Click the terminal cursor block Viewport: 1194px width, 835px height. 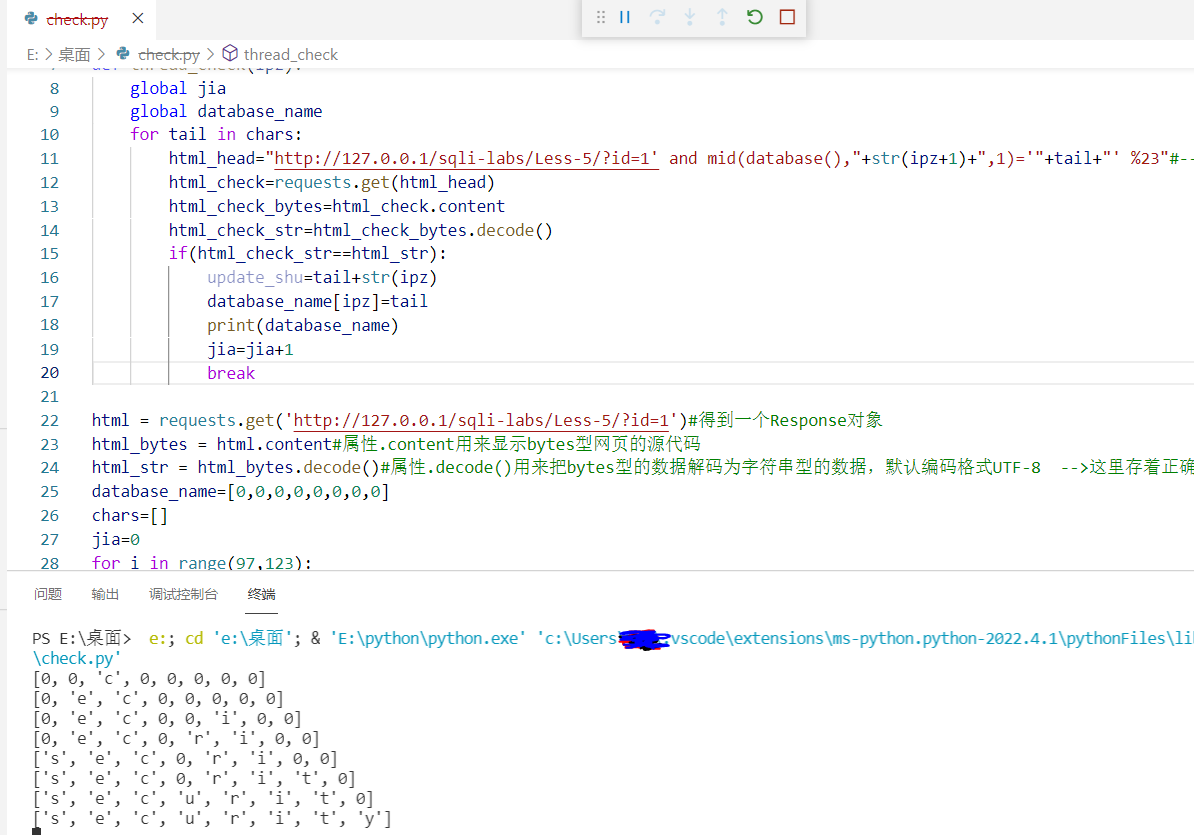(x=37, y=831)
